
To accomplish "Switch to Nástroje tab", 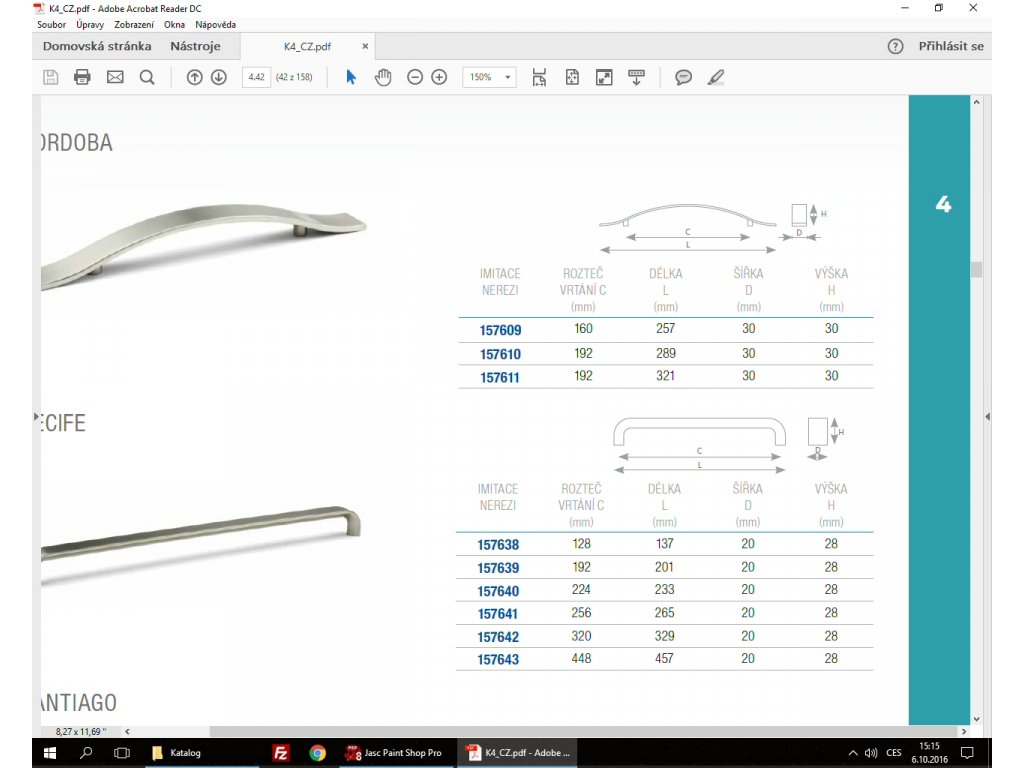I will click(195, 46).
